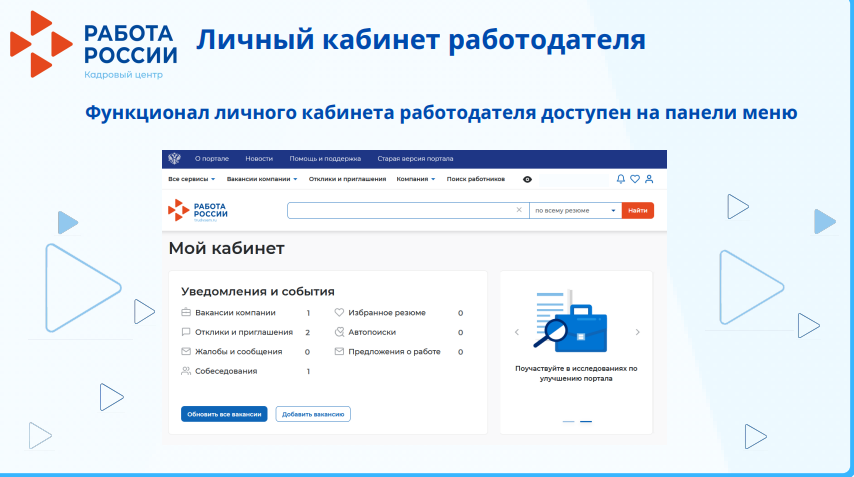The width and height of the screenshot is (854, 477).
Task: Click the Работа России logo beside search
Action: pos(198,210)
